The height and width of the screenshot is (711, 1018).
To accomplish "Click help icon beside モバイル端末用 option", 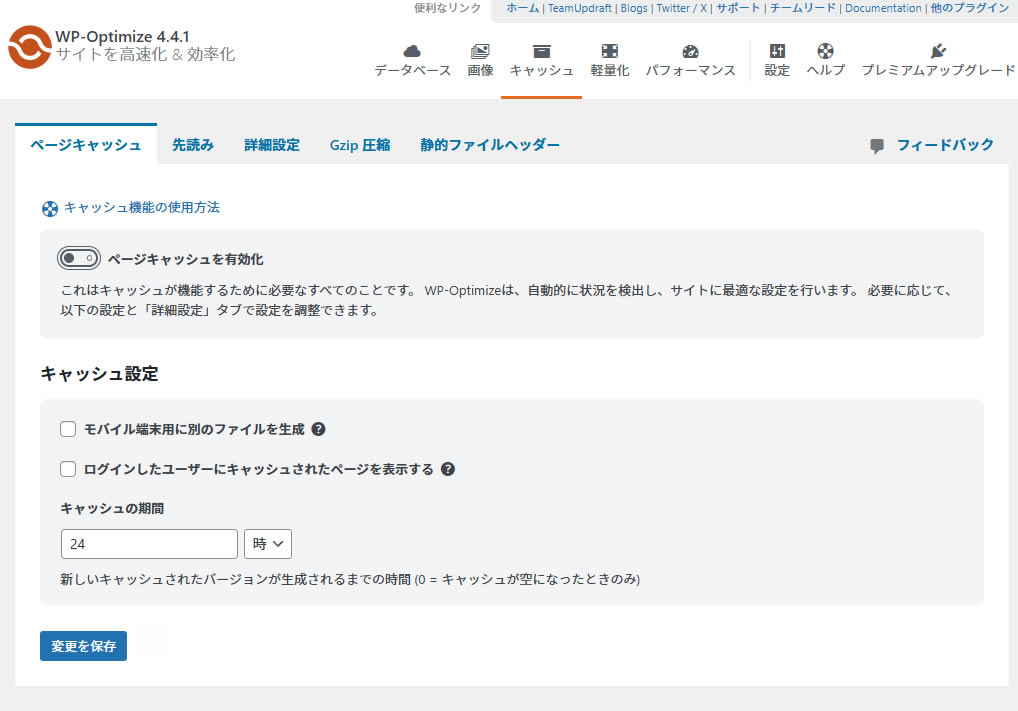I will [318, 429].
